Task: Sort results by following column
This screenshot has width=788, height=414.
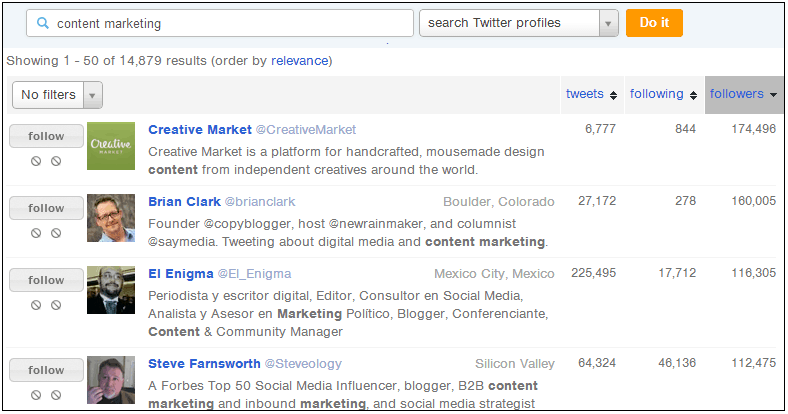Action: (x=663, y=94)
